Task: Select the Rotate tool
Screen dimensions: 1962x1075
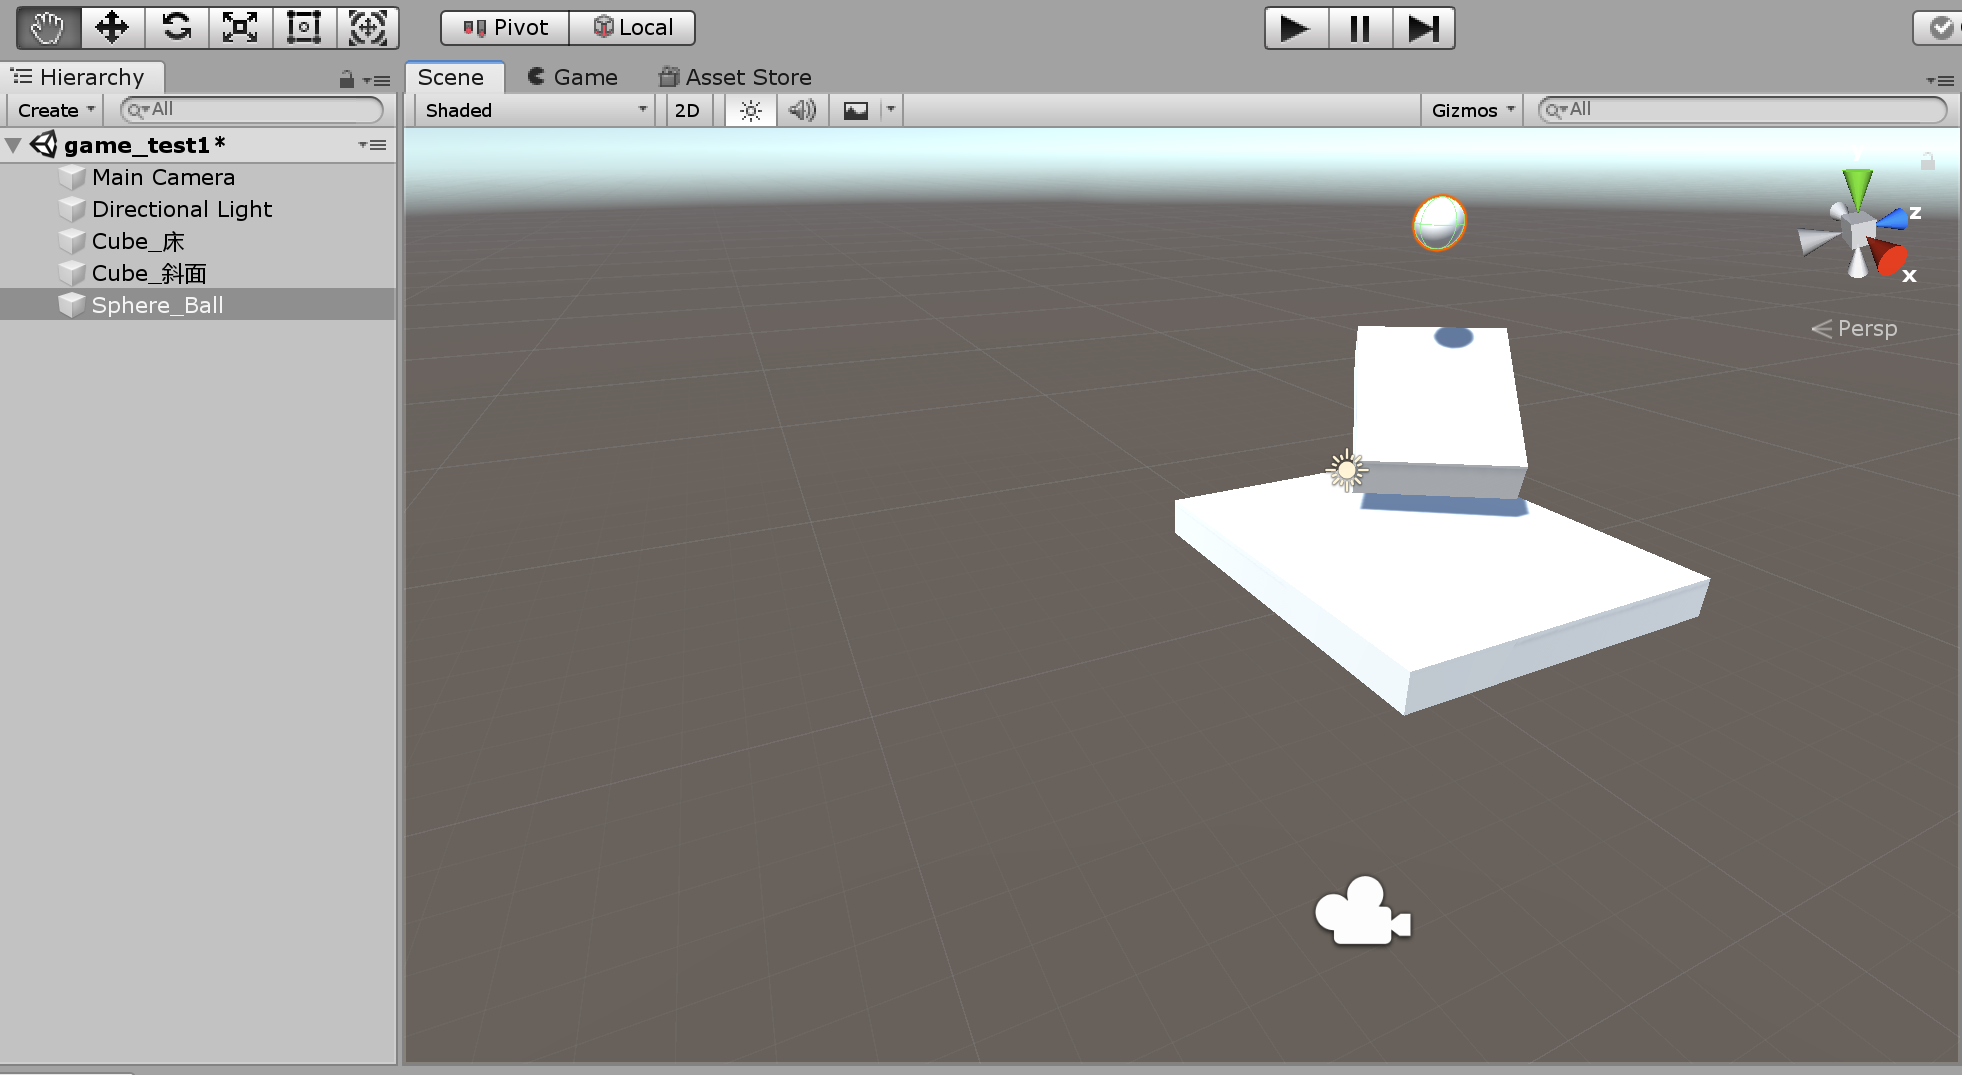Action: 176,27
